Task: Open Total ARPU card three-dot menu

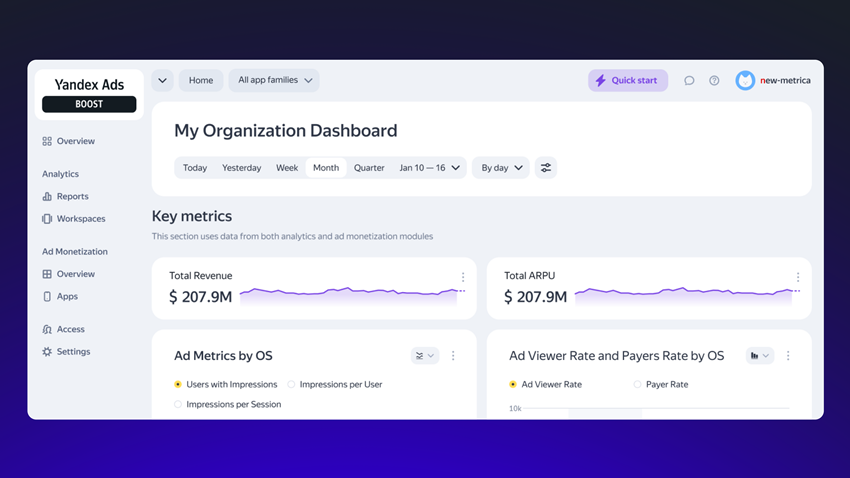Action: point(798,277)
